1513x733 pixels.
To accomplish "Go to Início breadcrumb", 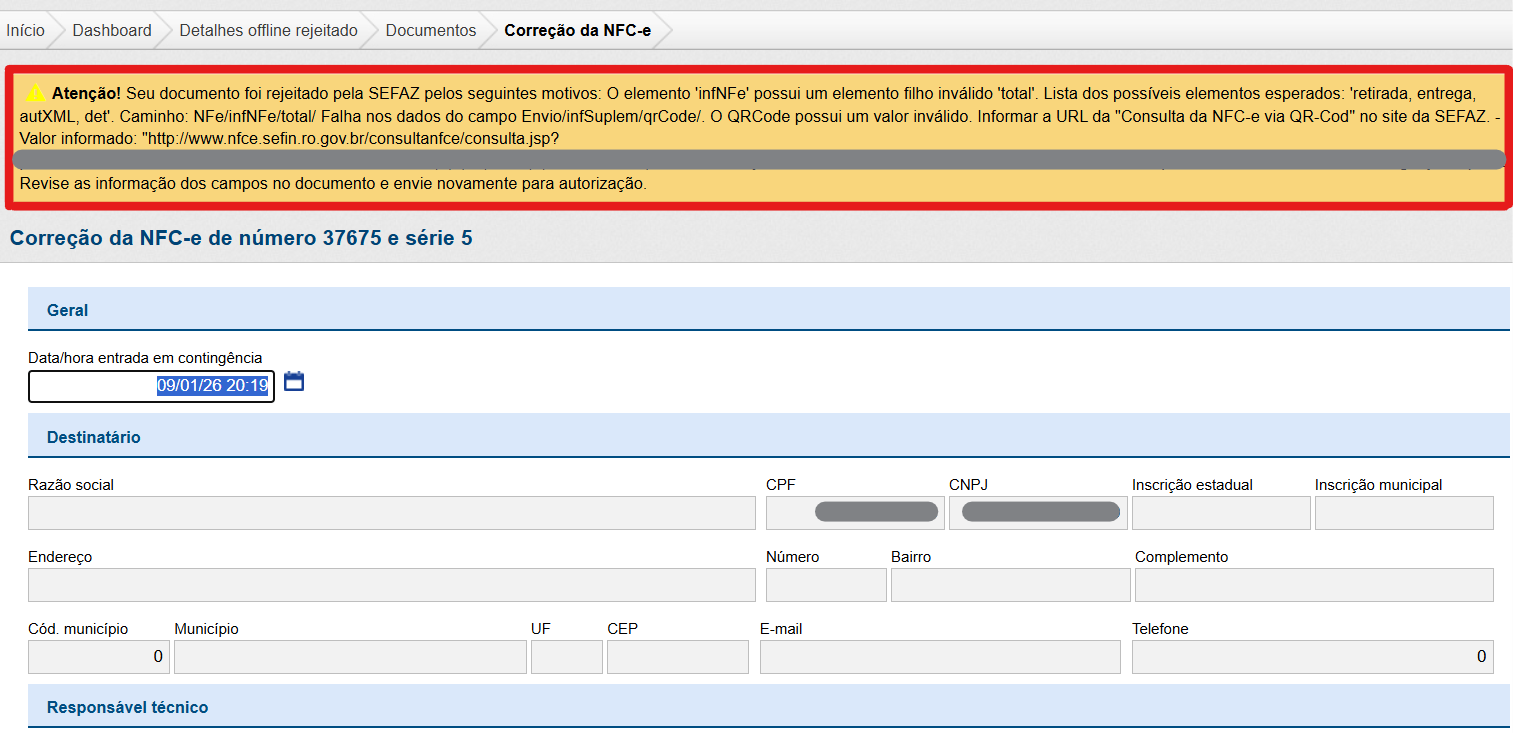I will pos(25,30).
